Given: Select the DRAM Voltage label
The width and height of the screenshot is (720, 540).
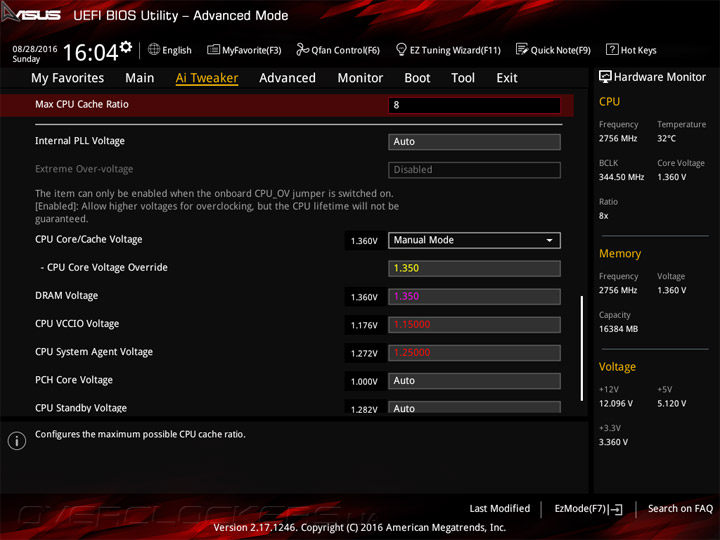Looking at the screenshot, I should [x=67, y=296].
